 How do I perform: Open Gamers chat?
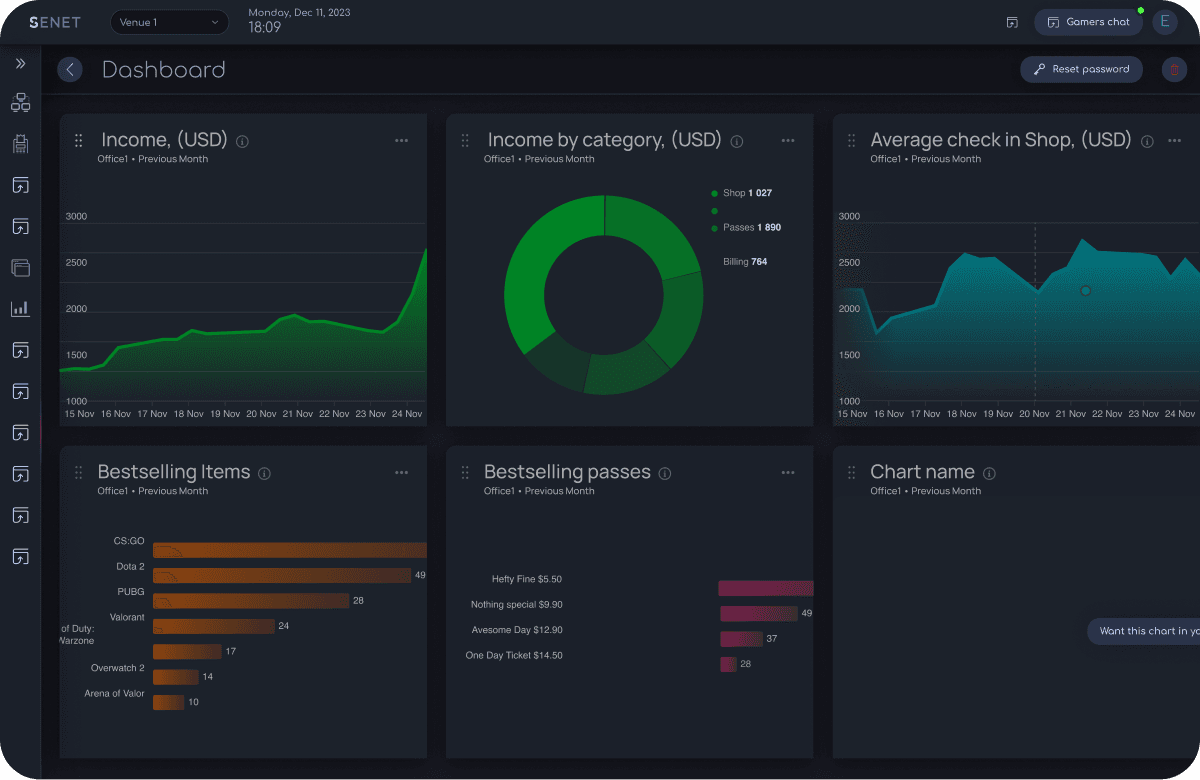[x=1088, y=22]
